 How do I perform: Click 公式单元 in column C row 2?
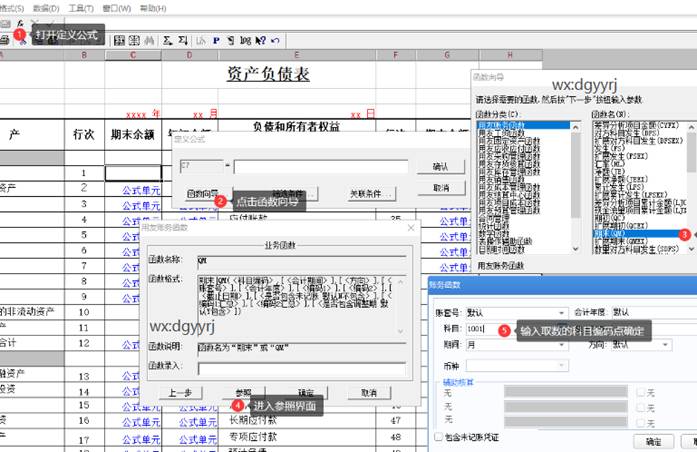(x=141, y=190)
